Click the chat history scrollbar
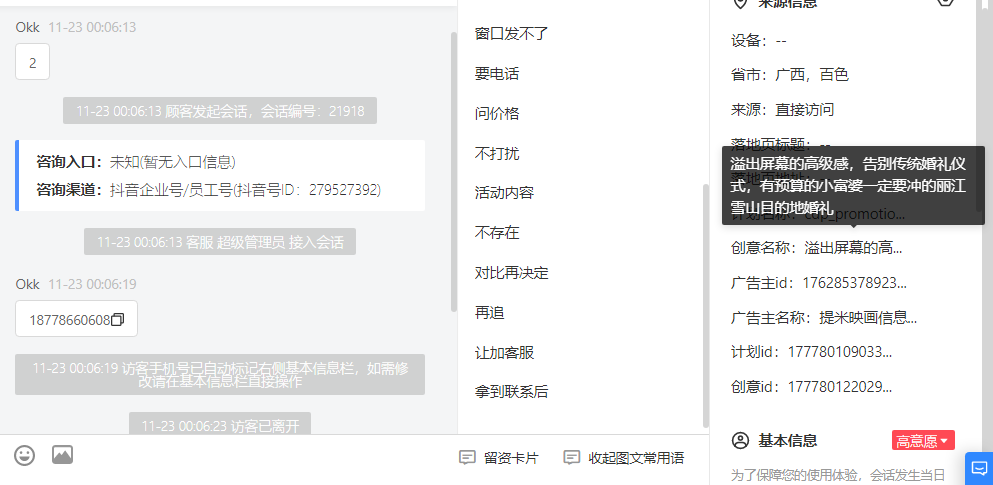 pyautogui.click(x=453, y=171)
